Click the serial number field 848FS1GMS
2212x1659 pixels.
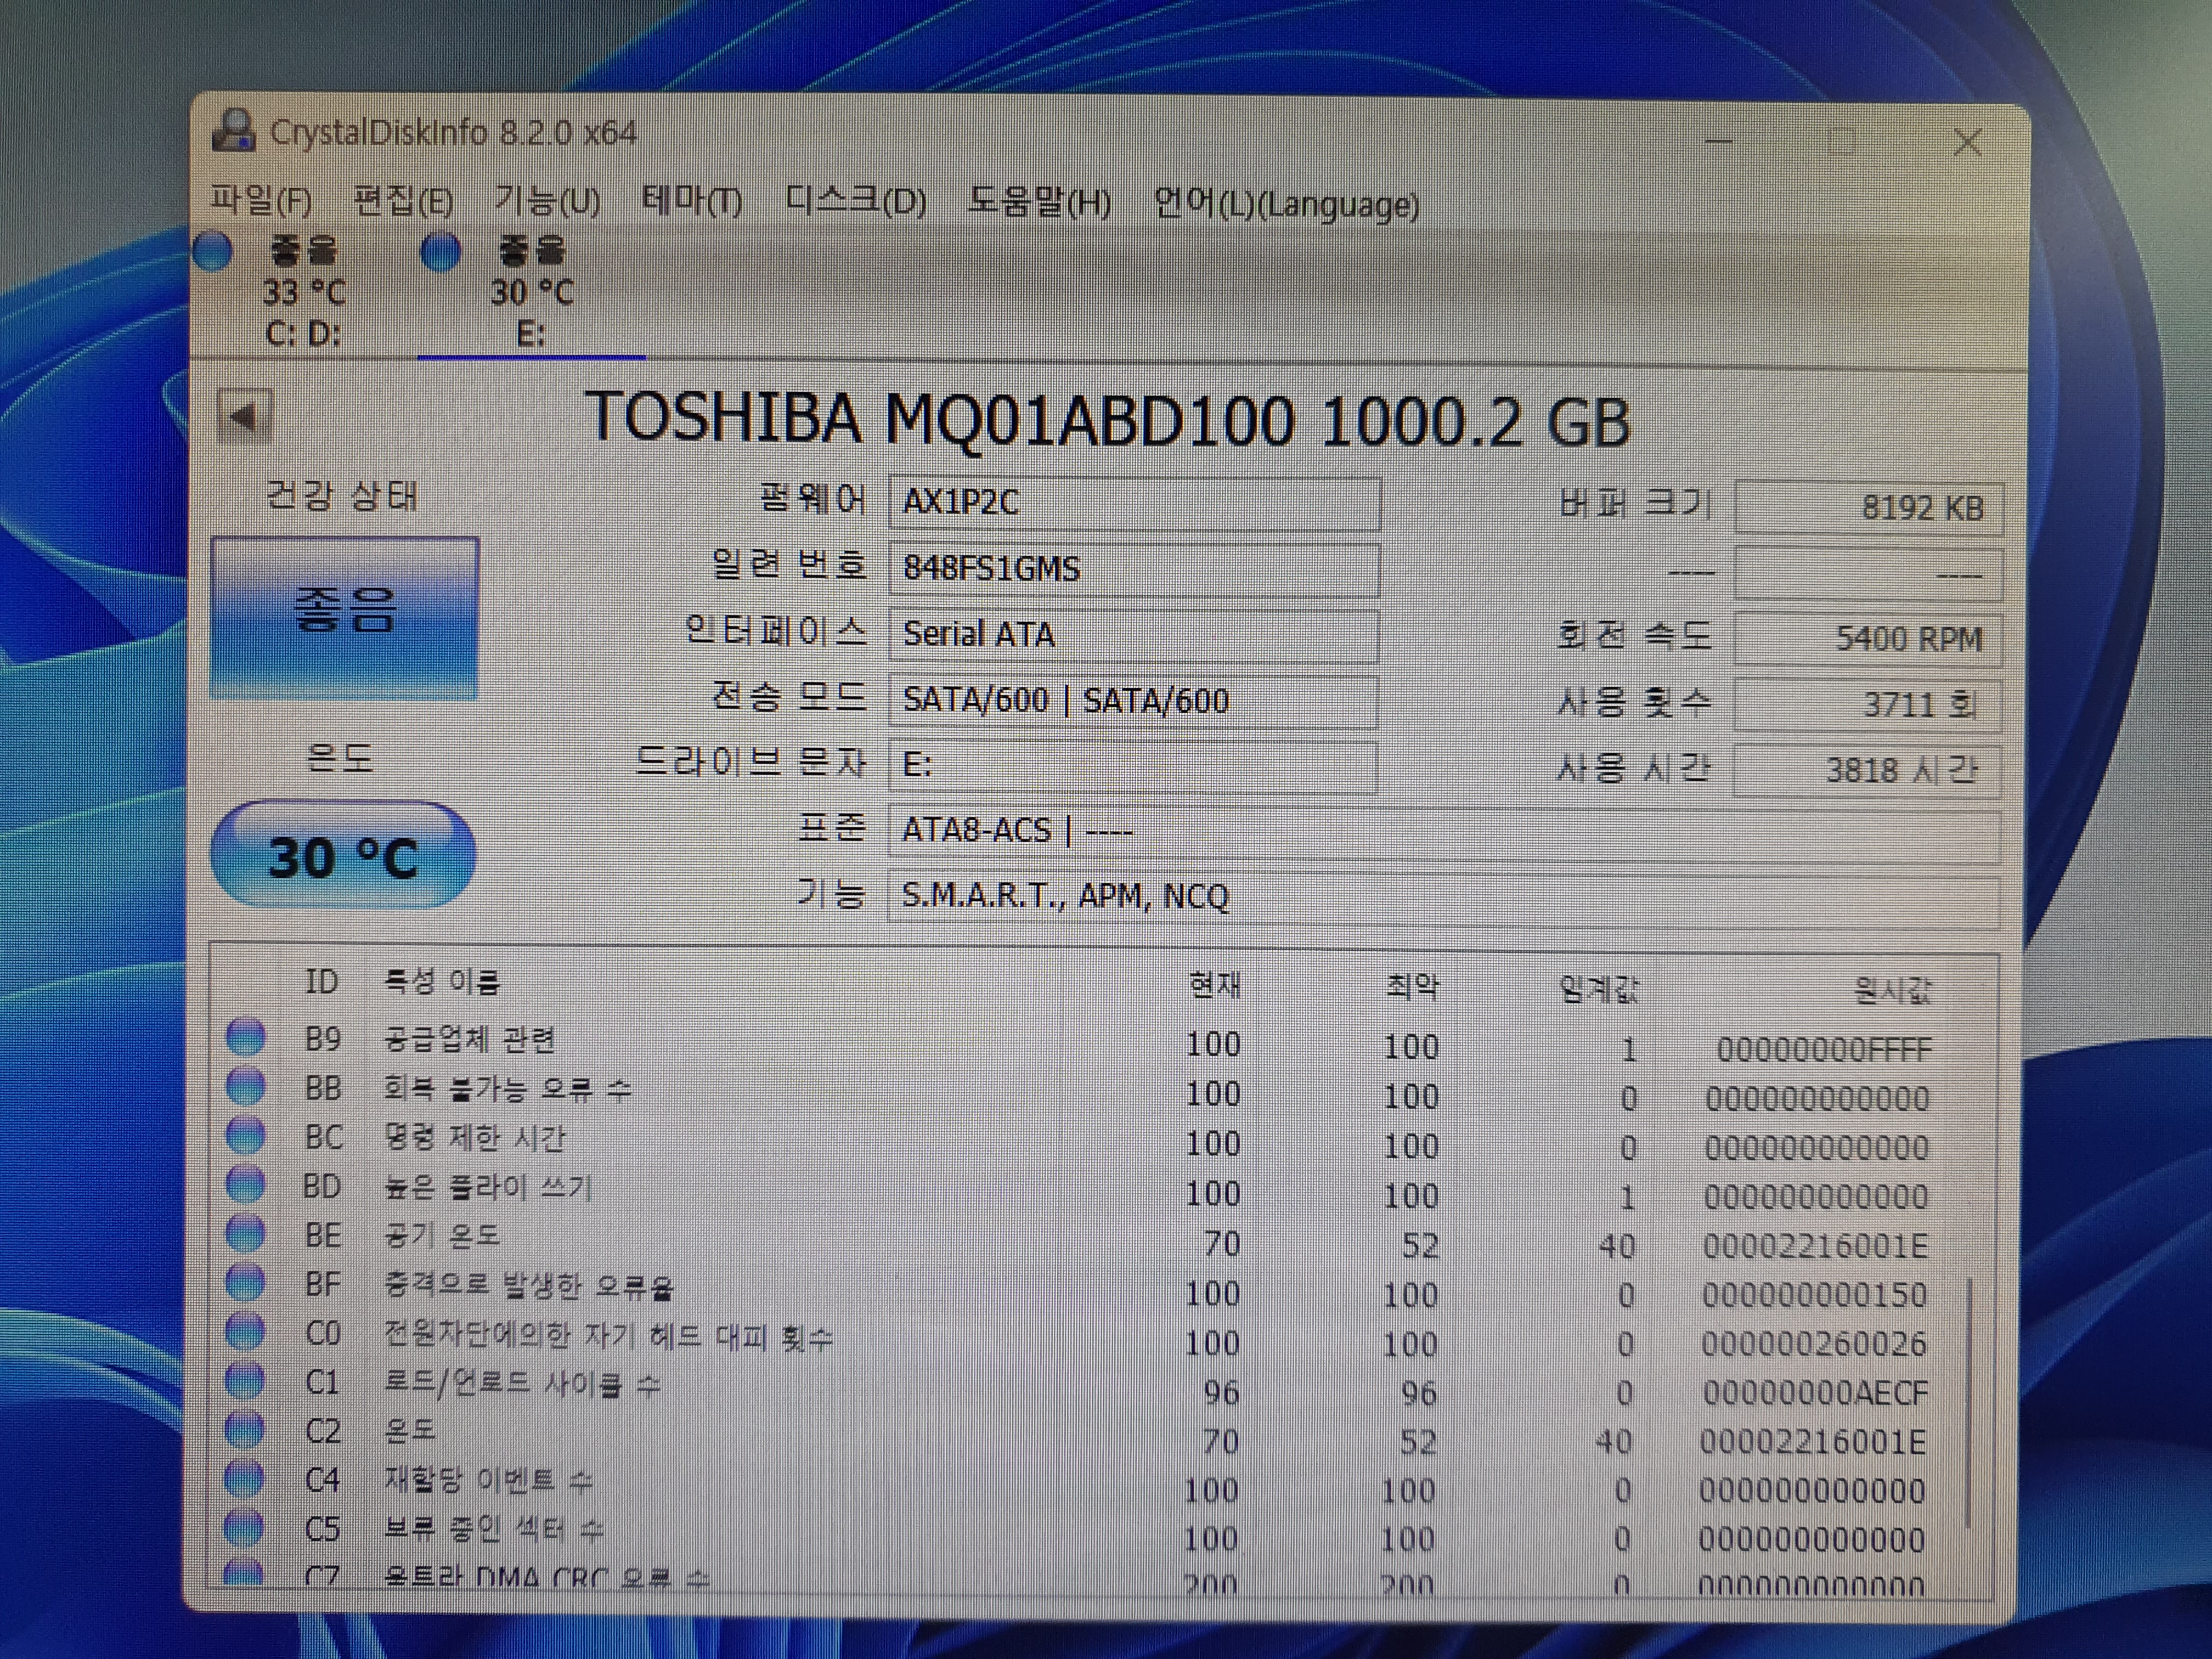pyautogui.click(x=1134, y=569)
